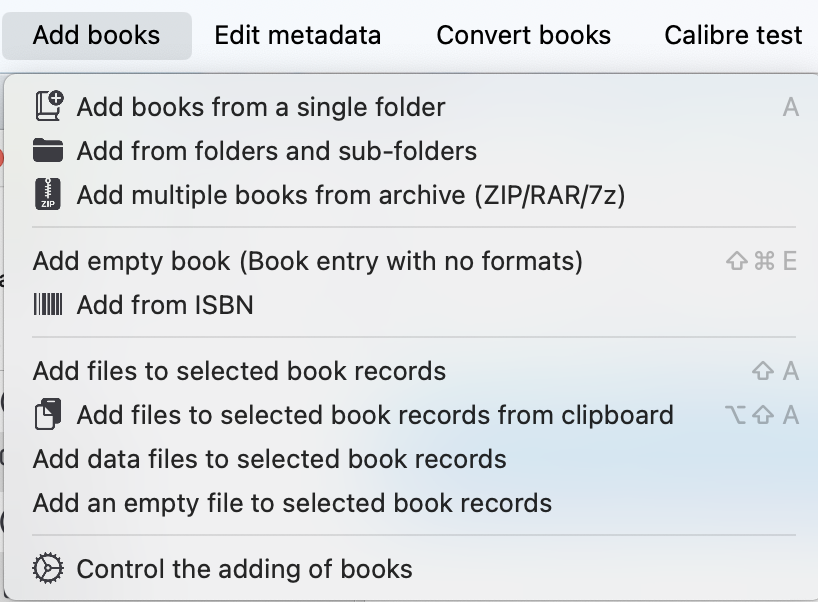Choose Add from ISBN
The image size is (818, 602).
pos(165,305)
